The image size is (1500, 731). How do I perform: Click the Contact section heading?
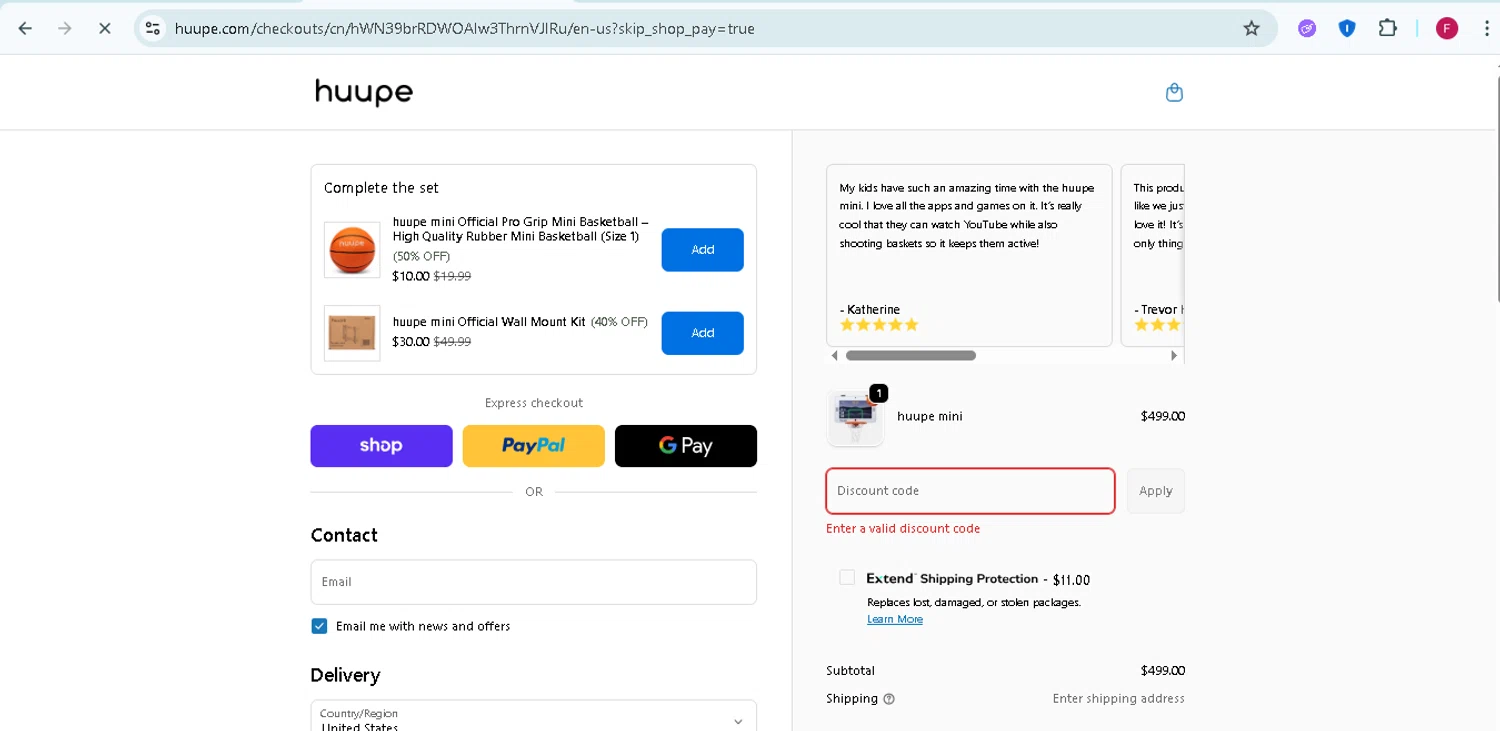[x=344, y=535]
